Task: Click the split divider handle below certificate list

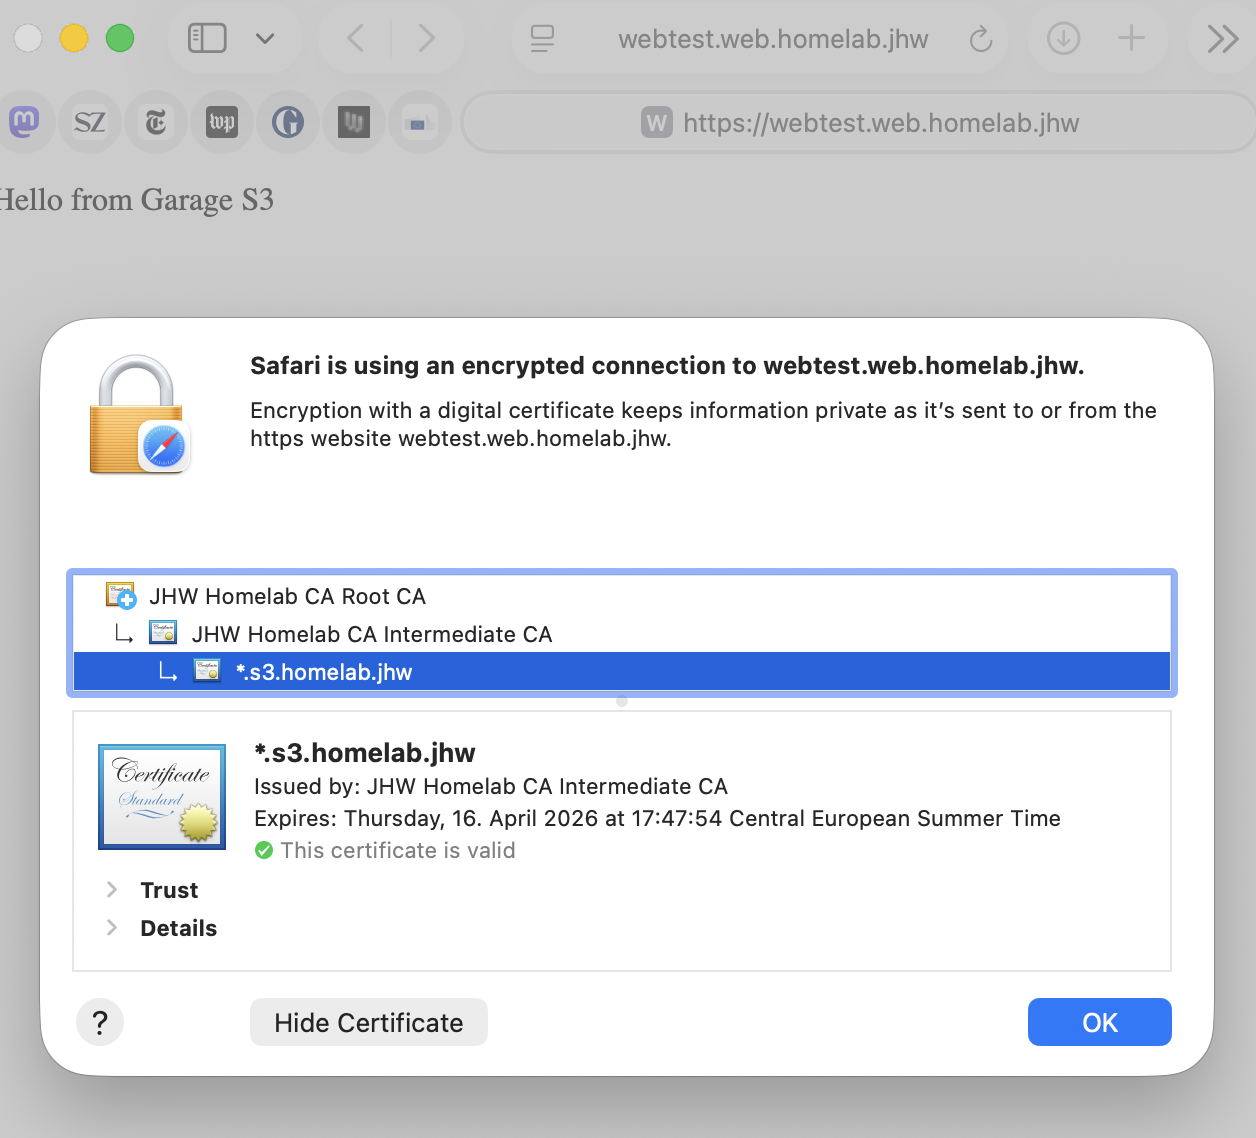Action: (x=622, y=701)
